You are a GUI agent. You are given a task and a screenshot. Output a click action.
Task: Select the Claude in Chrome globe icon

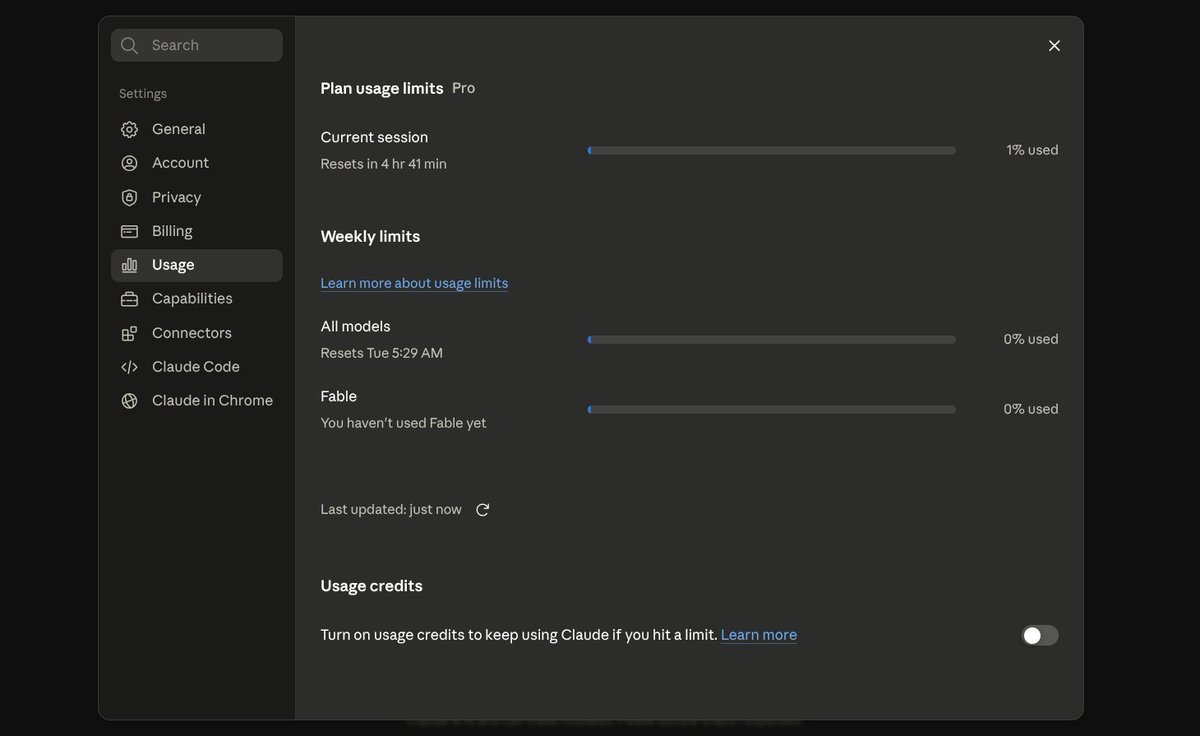click(129, 401)
